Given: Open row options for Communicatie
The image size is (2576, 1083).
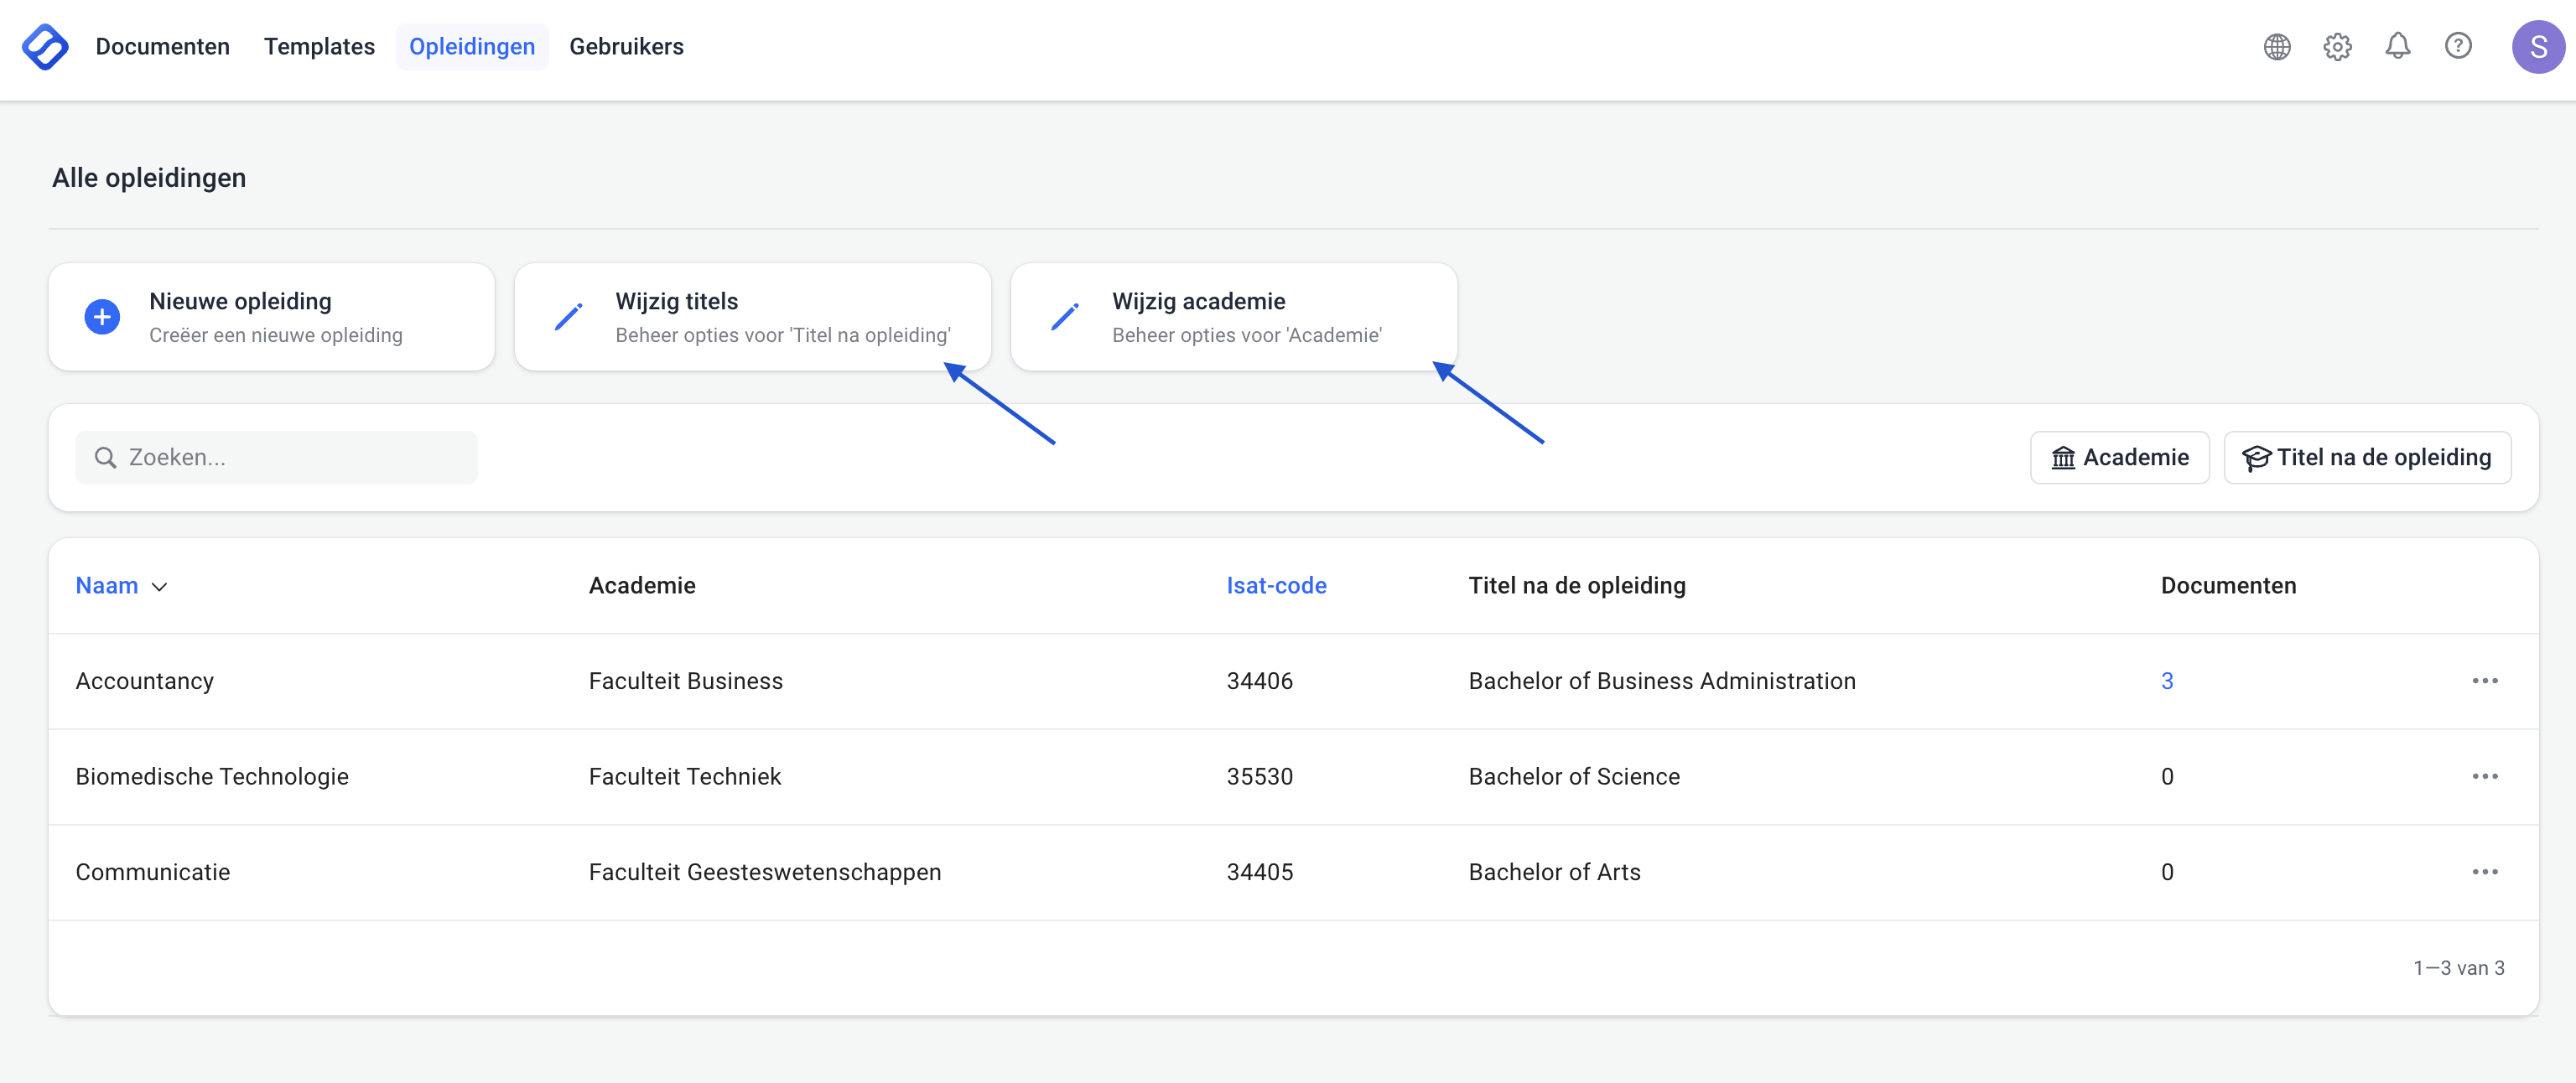Looking at the screenshot, I should click(x=2484, y=872).
